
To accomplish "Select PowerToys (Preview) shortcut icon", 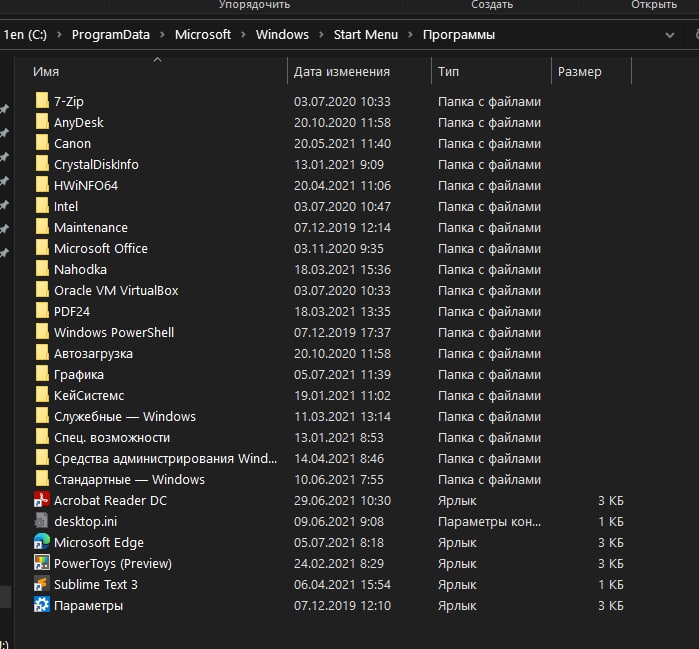I will 42,563.
